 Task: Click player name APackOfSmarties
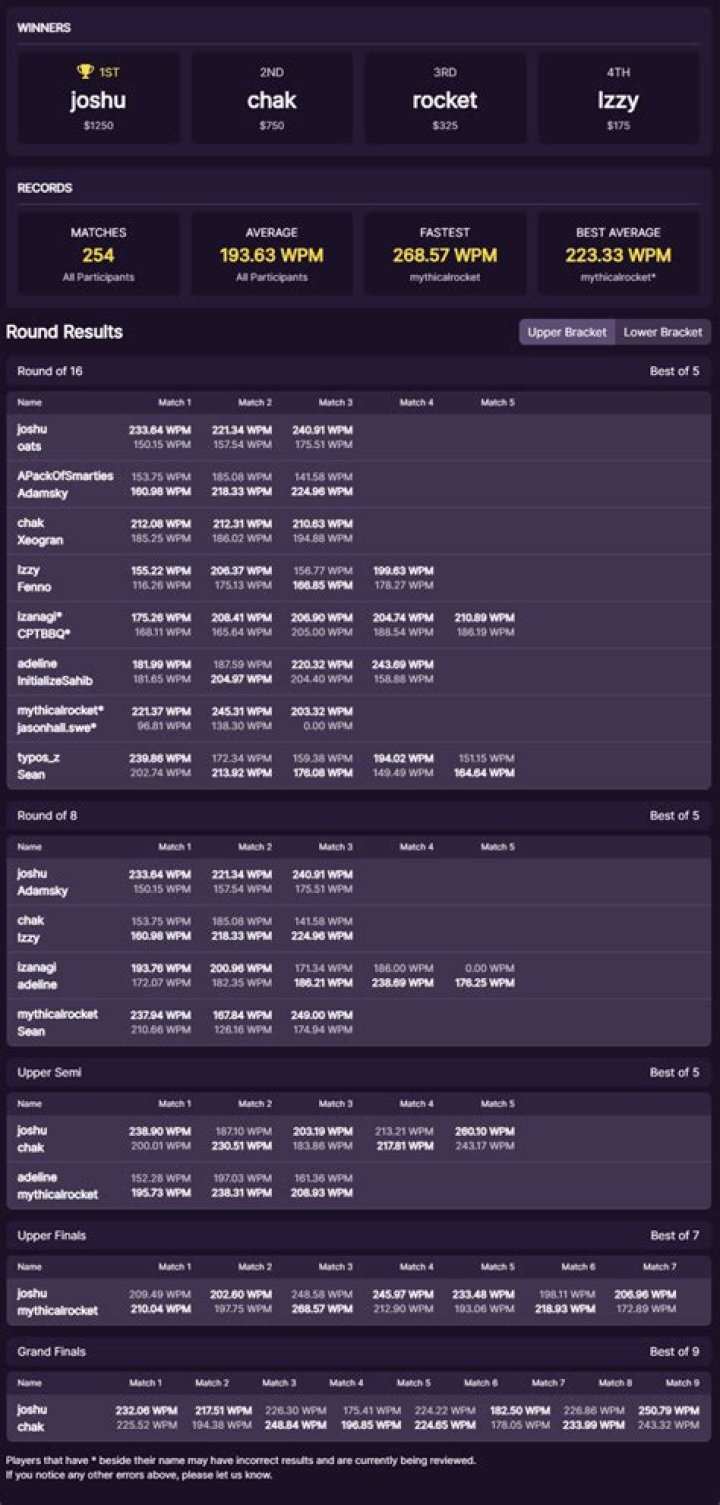coord(65,476)
